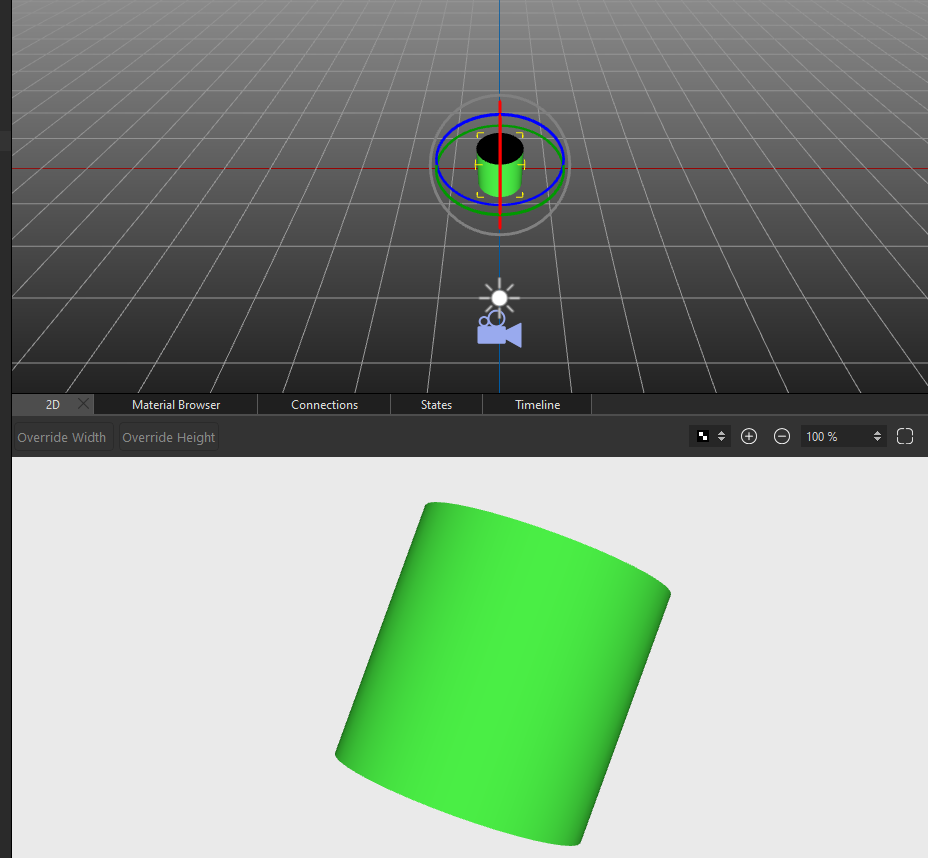Close the 2D tab

tap(83, 404)
